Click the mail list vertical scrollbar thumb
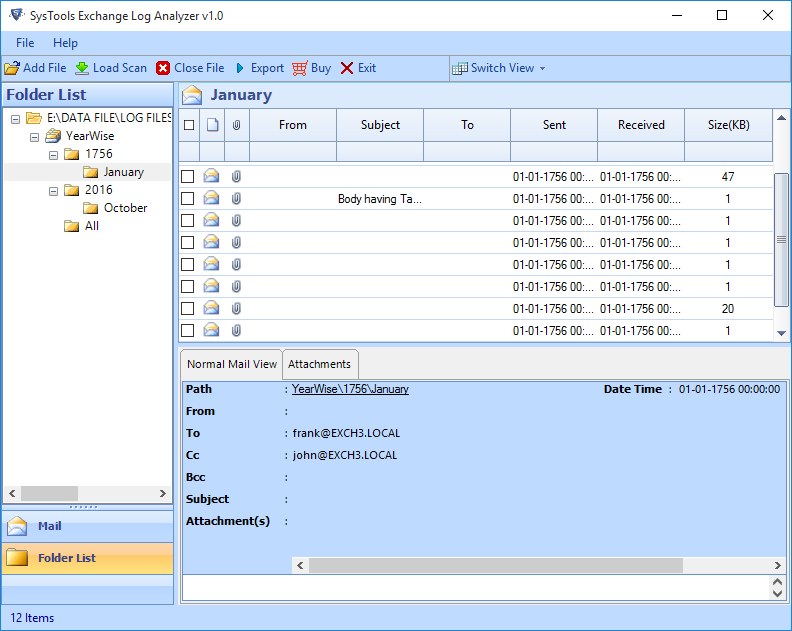This screenshot has width=792, height=631. [x=781, y=239]
